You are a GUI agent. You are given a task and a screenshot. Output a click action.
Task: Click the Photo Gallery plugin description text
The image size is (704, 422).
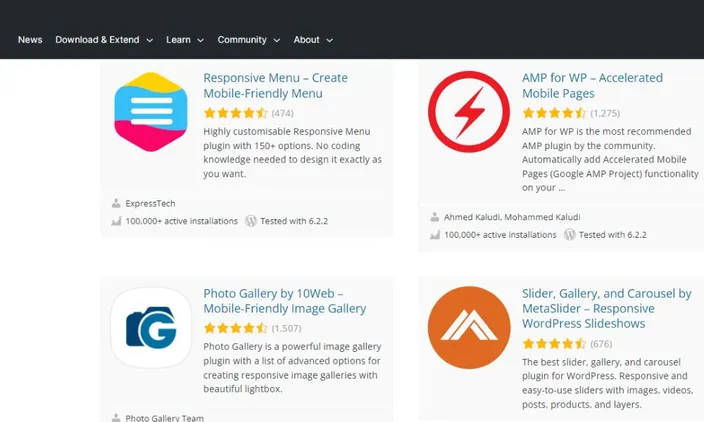pos(292,368)
